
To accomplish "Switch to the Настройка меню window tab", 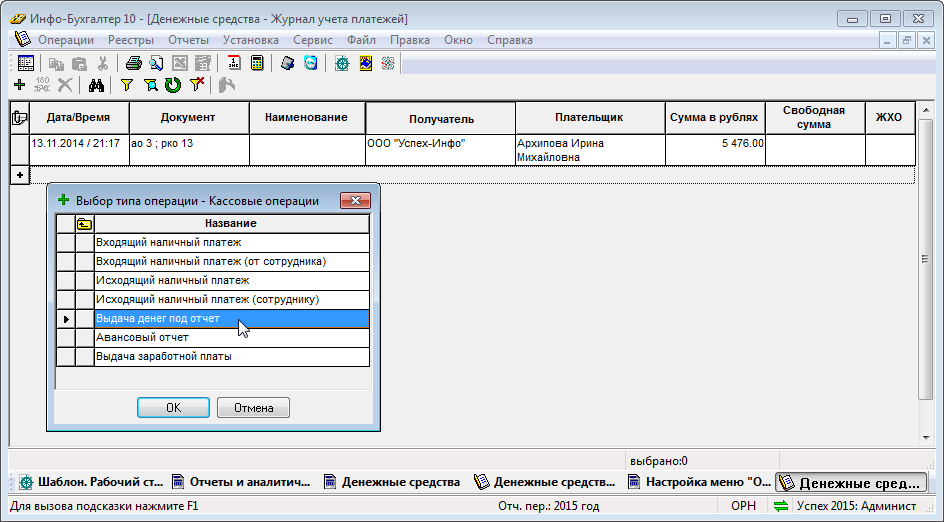I will pos(699,482).
